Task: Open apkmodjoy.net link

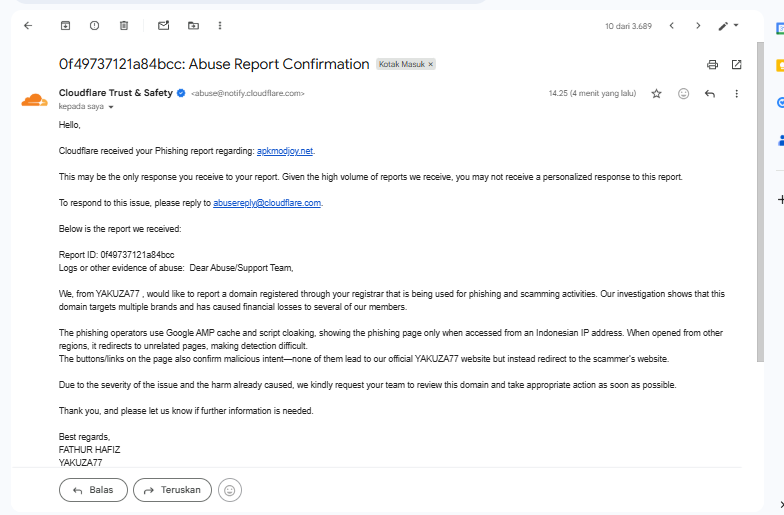Action: [285, 151]
